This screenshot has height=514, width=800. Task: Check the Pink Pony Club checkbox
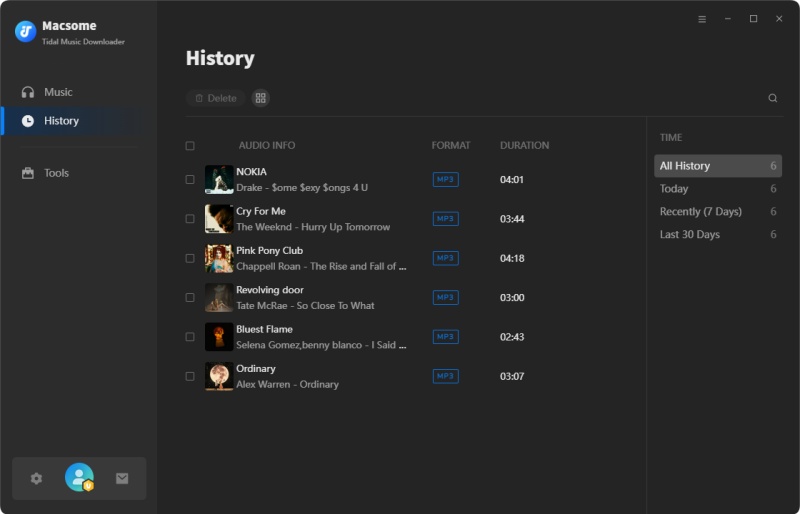(190, 258)
